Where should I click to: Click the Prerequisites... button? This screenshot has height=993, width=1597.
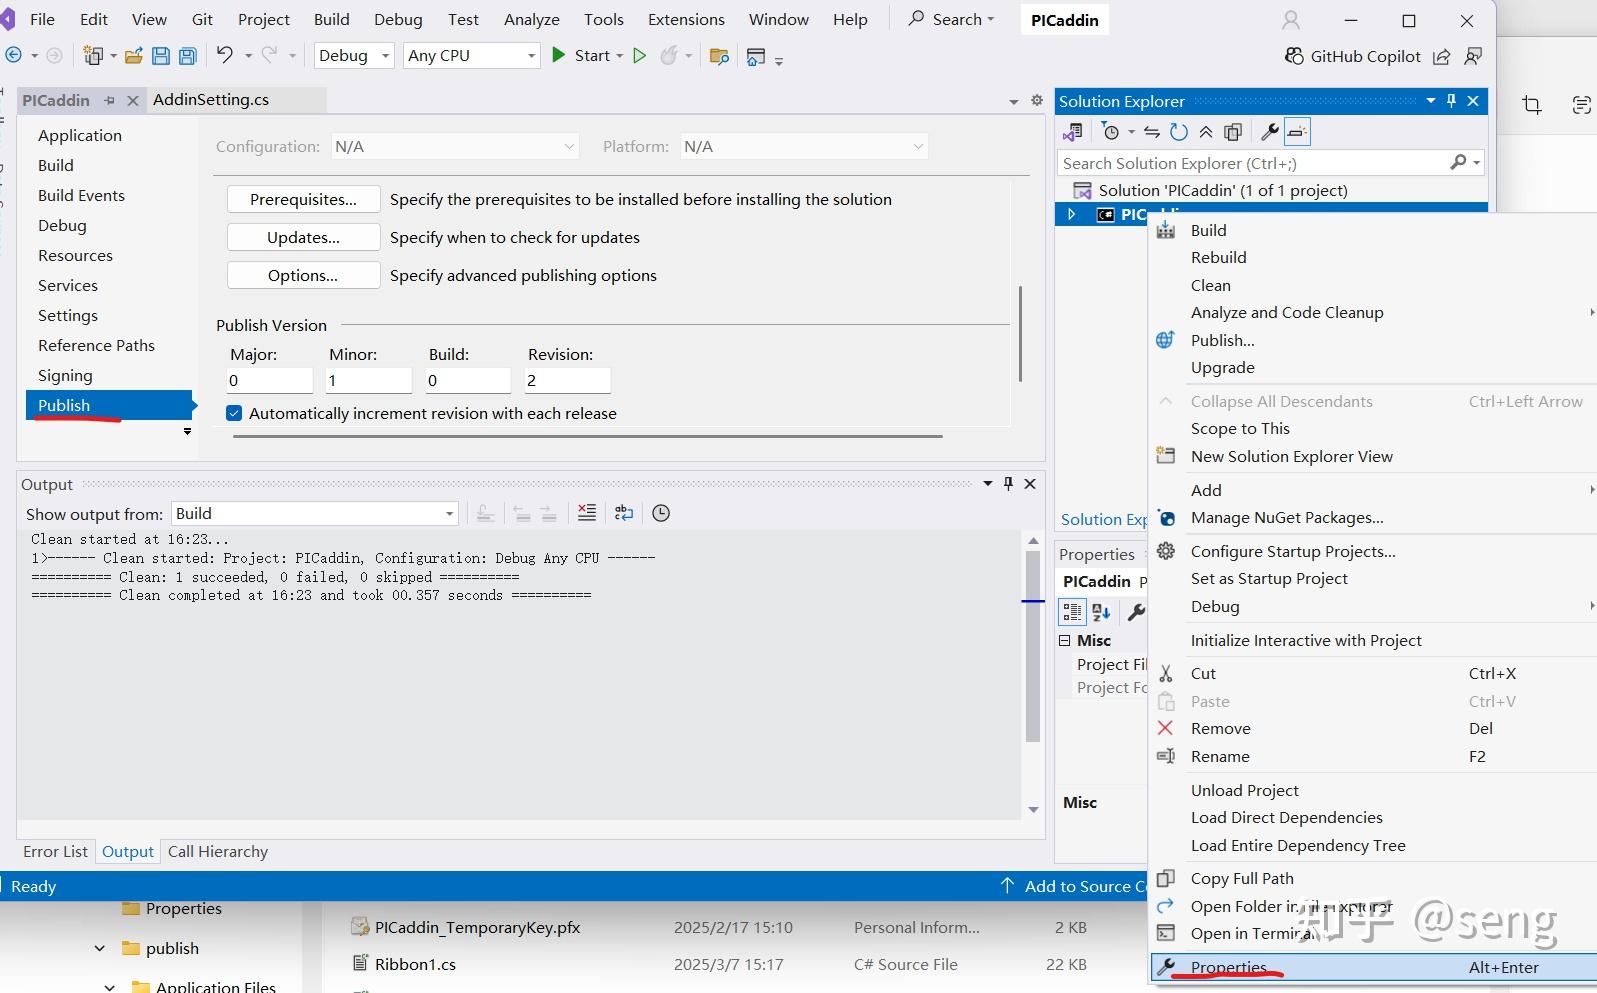tap(303, 199)
